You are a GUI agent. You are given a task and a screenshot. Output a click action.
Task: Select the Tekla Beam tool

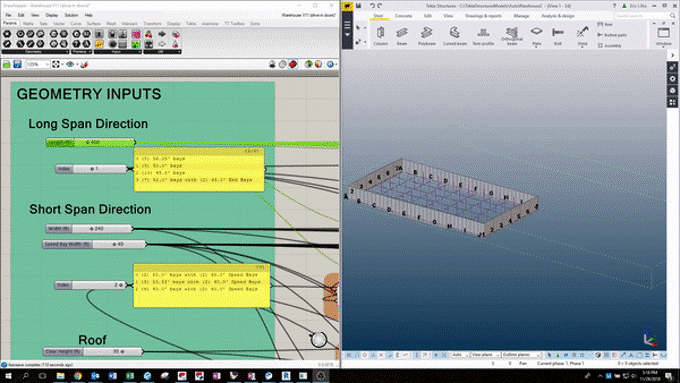point(402,35)
